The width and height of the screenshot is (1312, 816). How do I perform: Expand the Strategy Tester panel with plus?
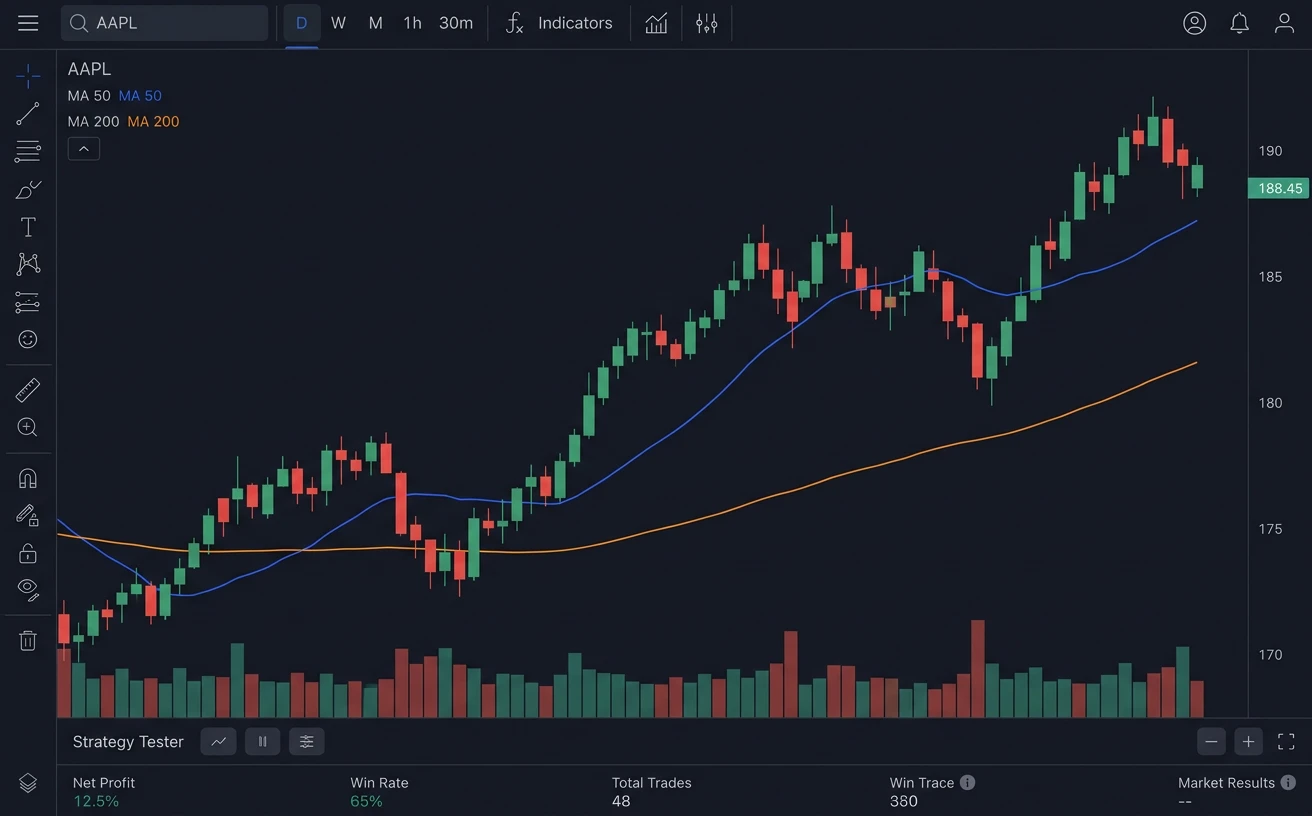(x=1248, y=742)
